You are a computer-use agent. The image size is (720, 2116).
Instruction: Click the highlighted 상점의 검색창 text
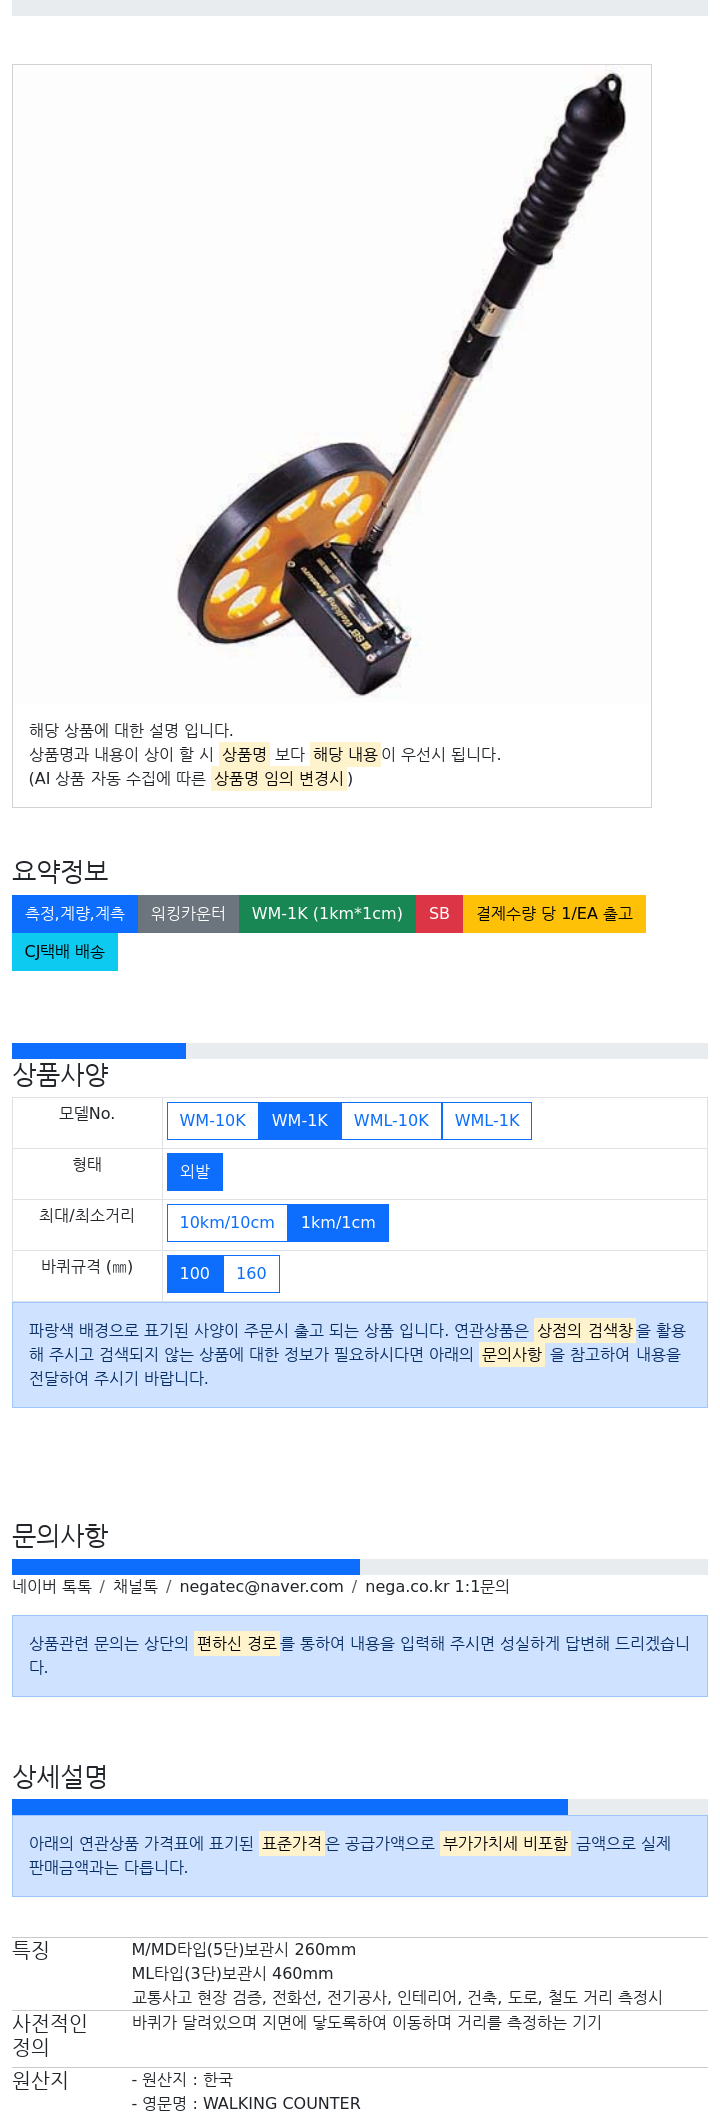tap(585, 1331)
